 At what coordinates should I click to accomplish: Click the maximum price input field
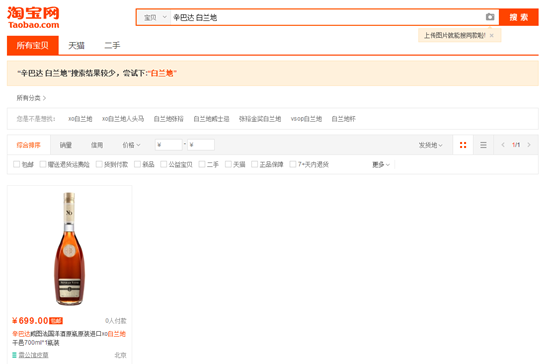(x=201, y=145)
